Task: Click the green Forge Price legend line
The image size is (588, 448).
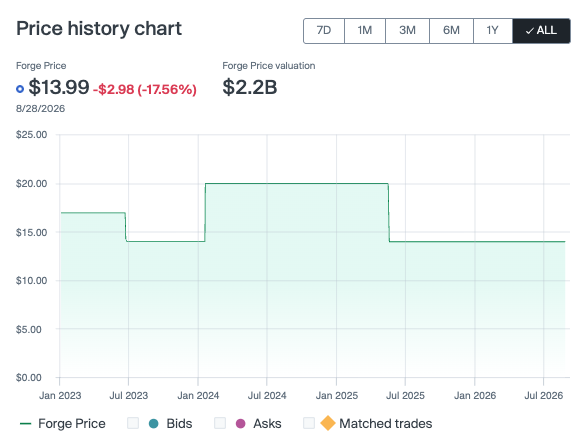Action: coord(25,424)
